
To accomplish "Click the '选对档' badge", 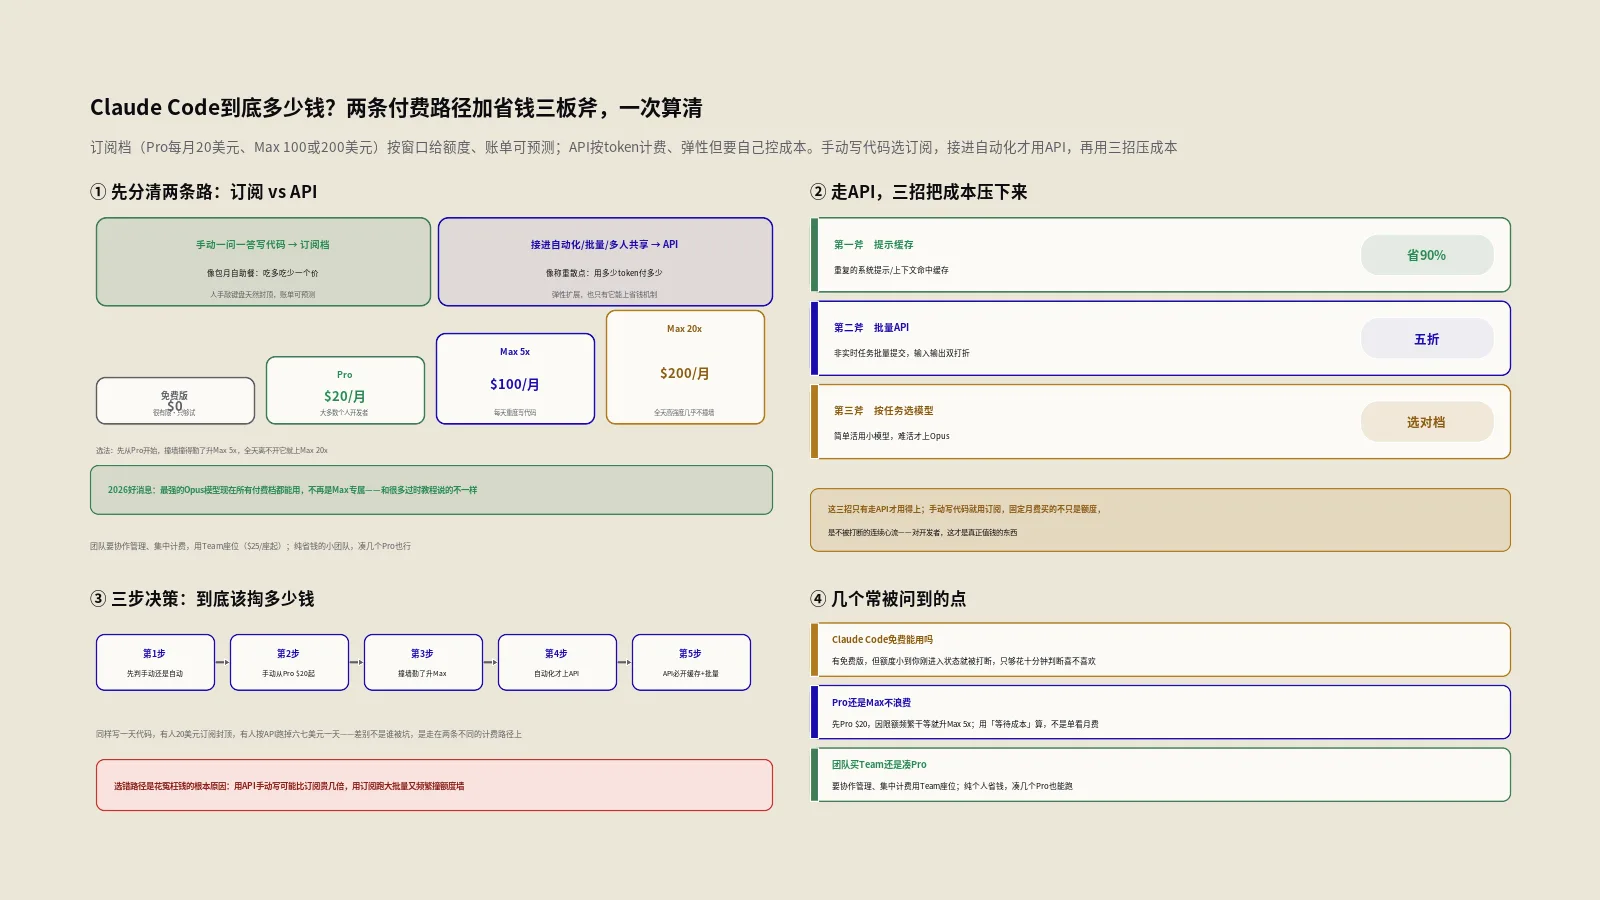I will coord(1427,422).
